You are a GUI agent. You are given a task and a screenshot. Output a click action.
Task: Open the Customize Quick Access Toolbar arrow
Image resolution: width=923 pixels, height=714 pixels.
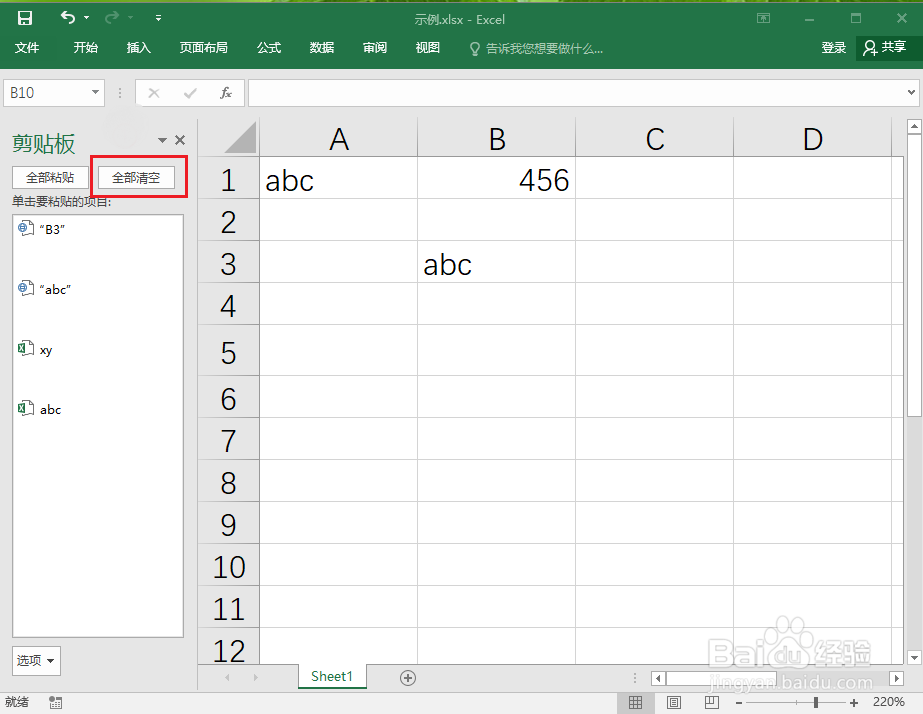(158, 17)
